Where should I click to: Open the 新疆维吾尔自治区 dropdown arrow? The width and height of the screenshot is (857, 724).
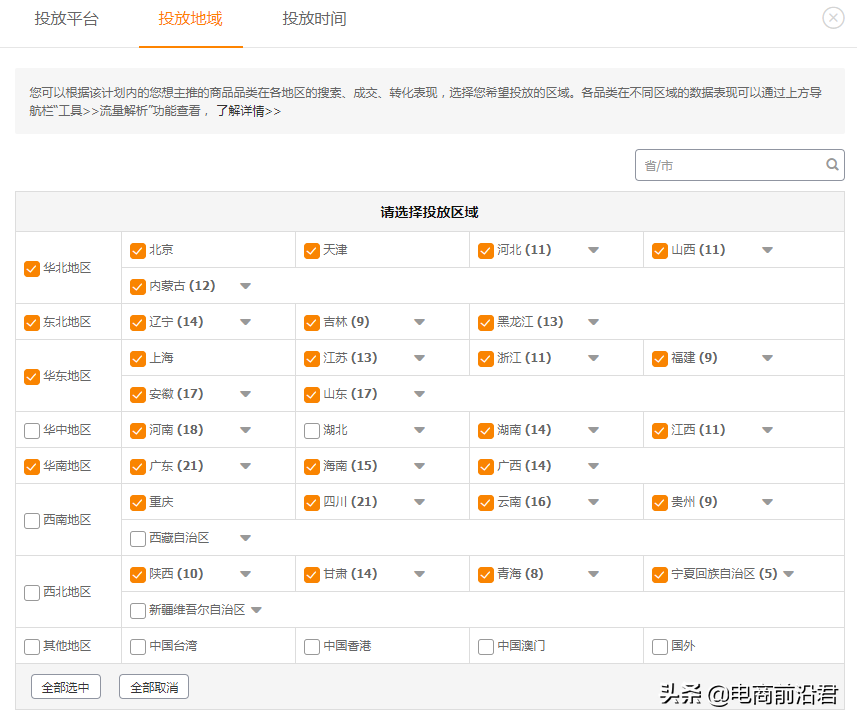[256, 610]
